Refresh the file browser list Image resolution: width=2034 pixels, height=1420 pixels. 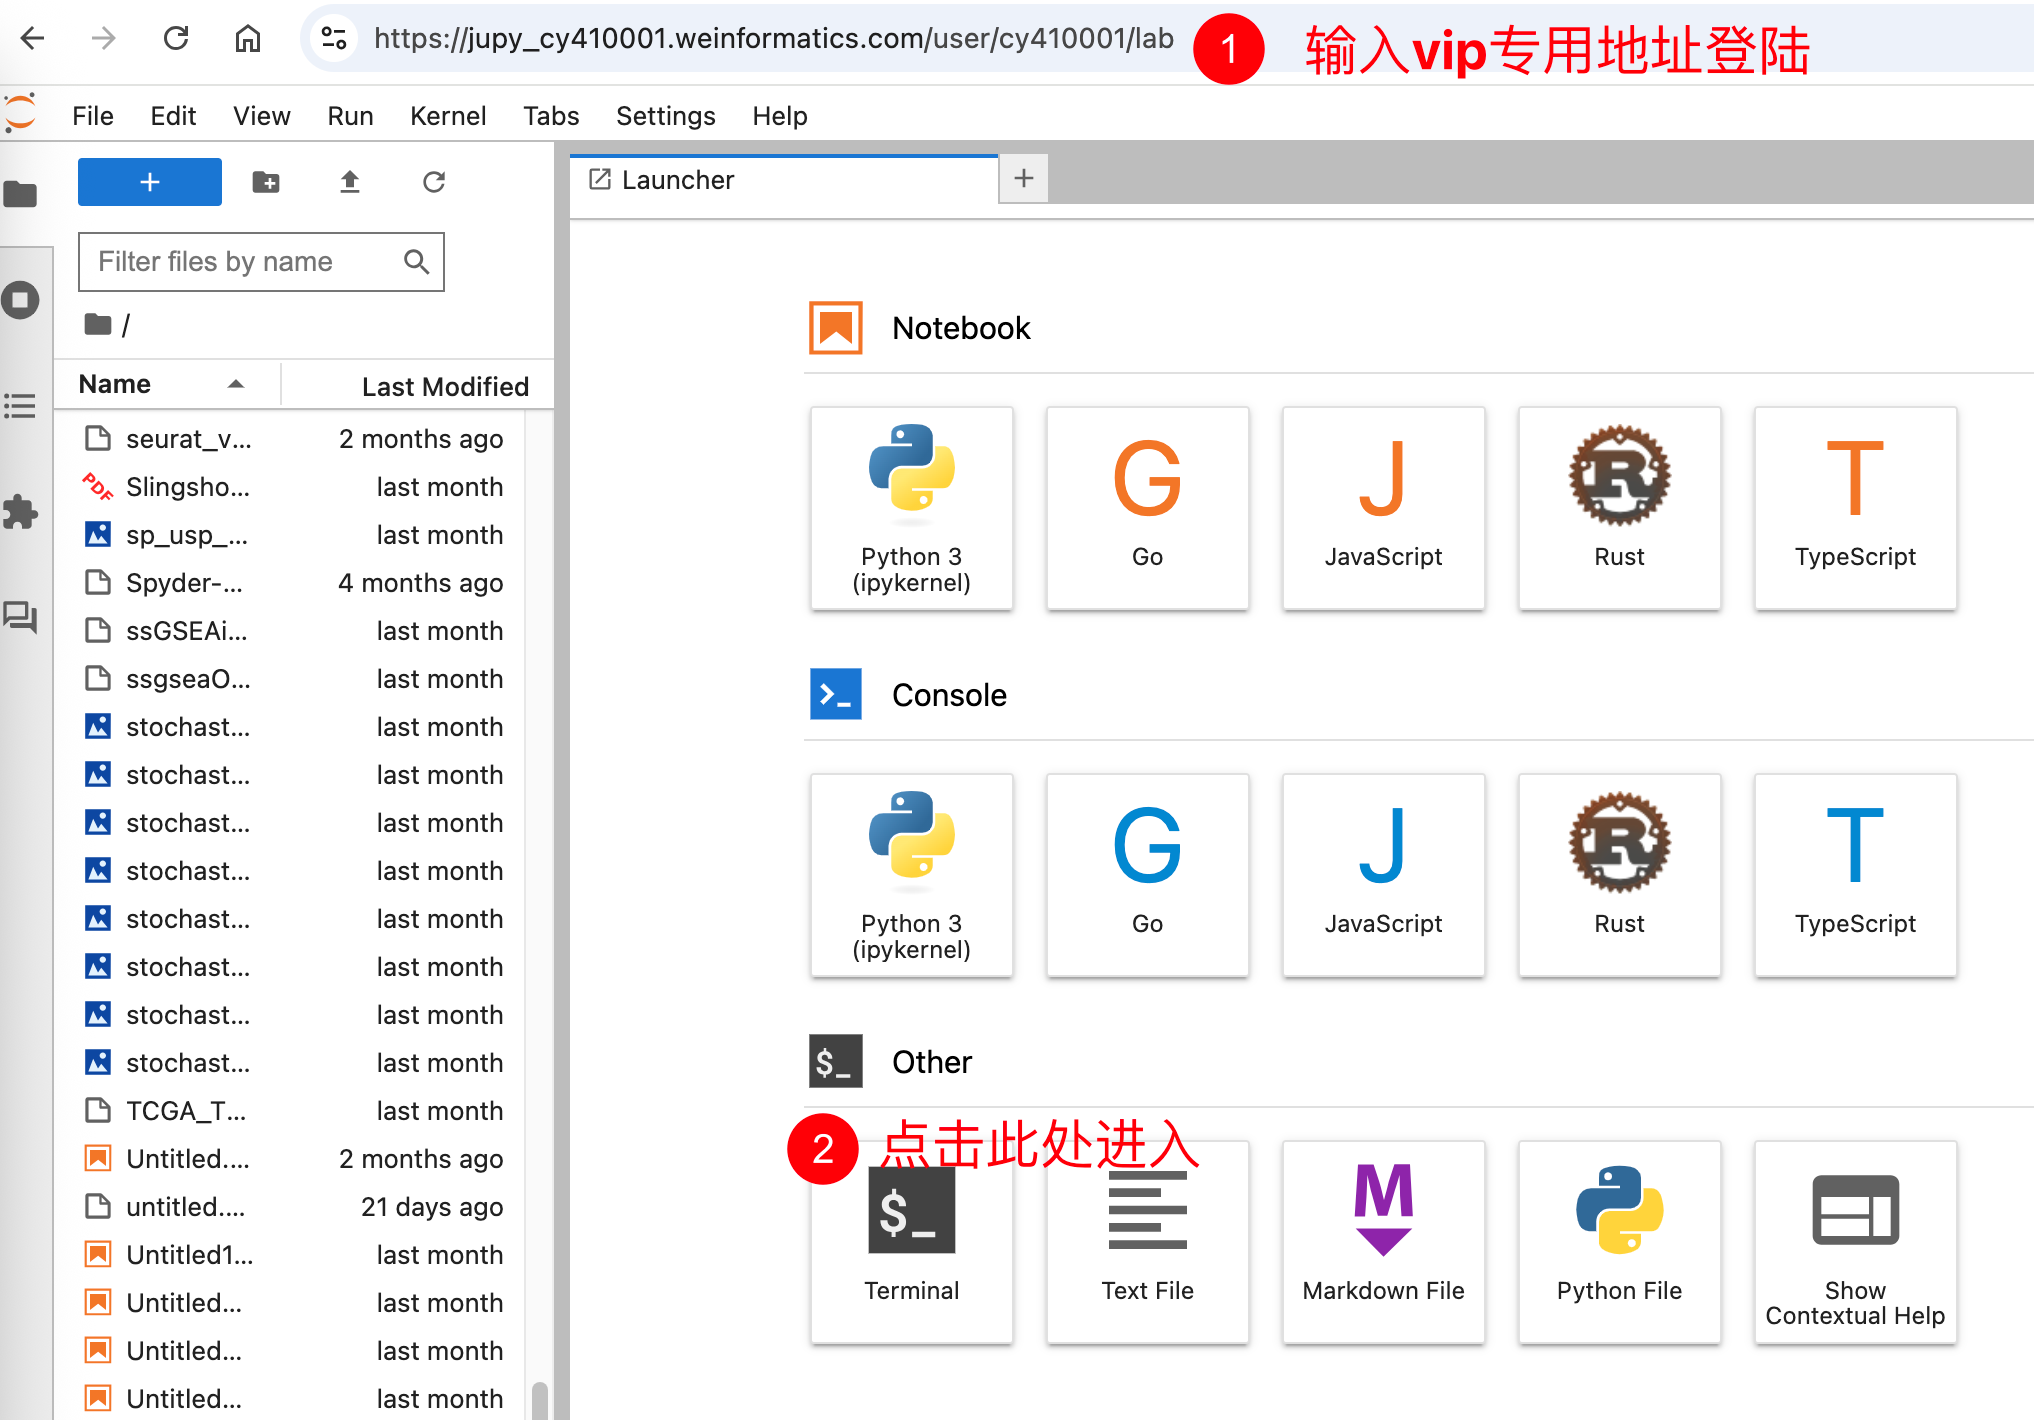coord(433,182)
